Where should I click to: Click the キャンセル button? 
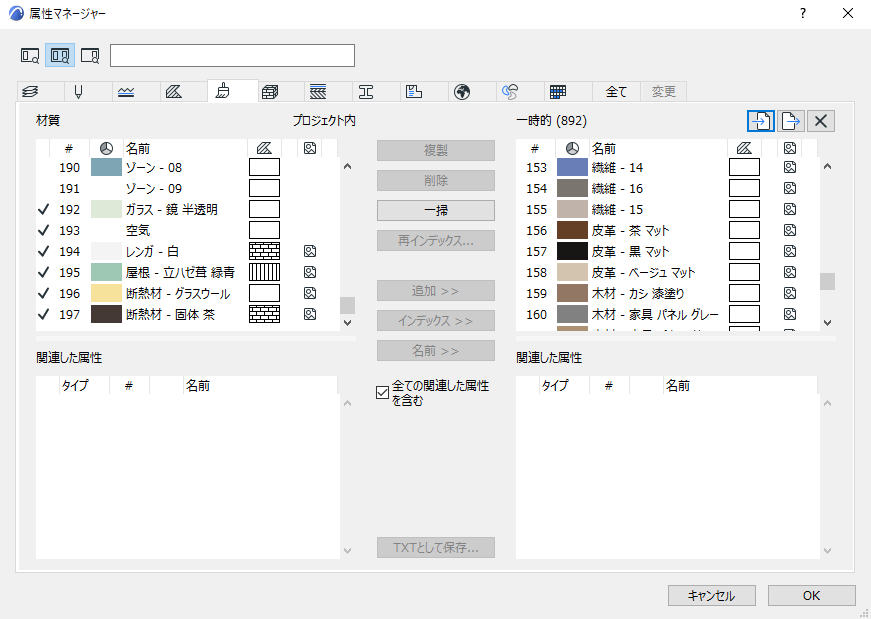coord(712,596)
